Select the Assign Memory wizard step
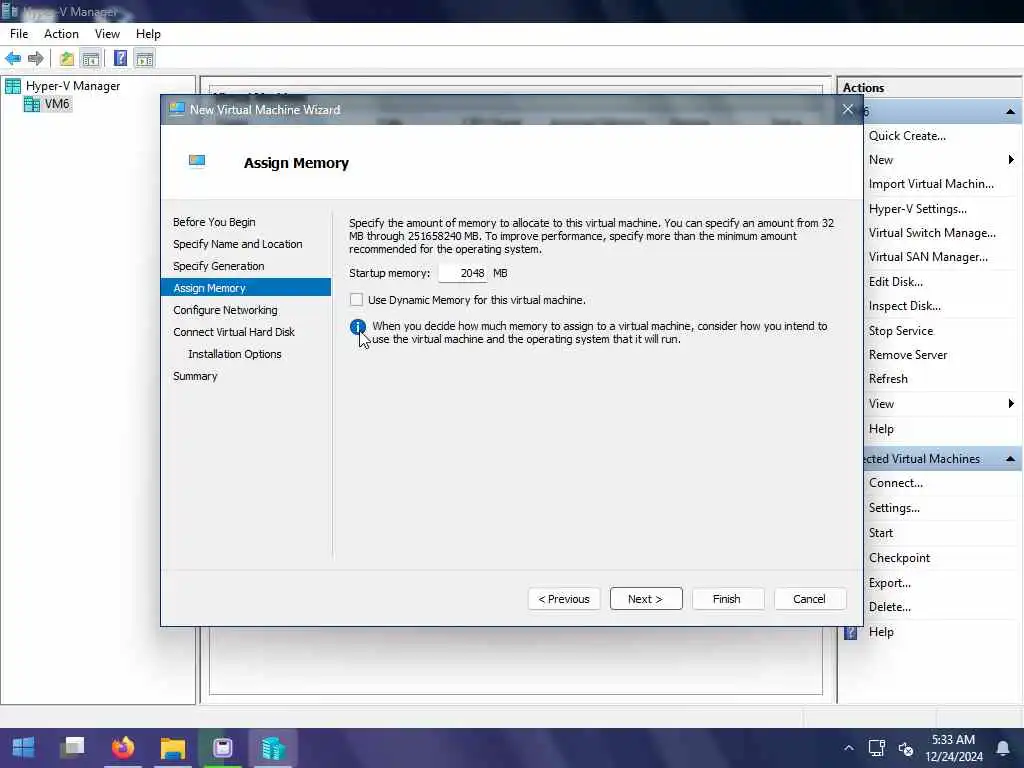 pyautogui.click(x=246, y=288)
